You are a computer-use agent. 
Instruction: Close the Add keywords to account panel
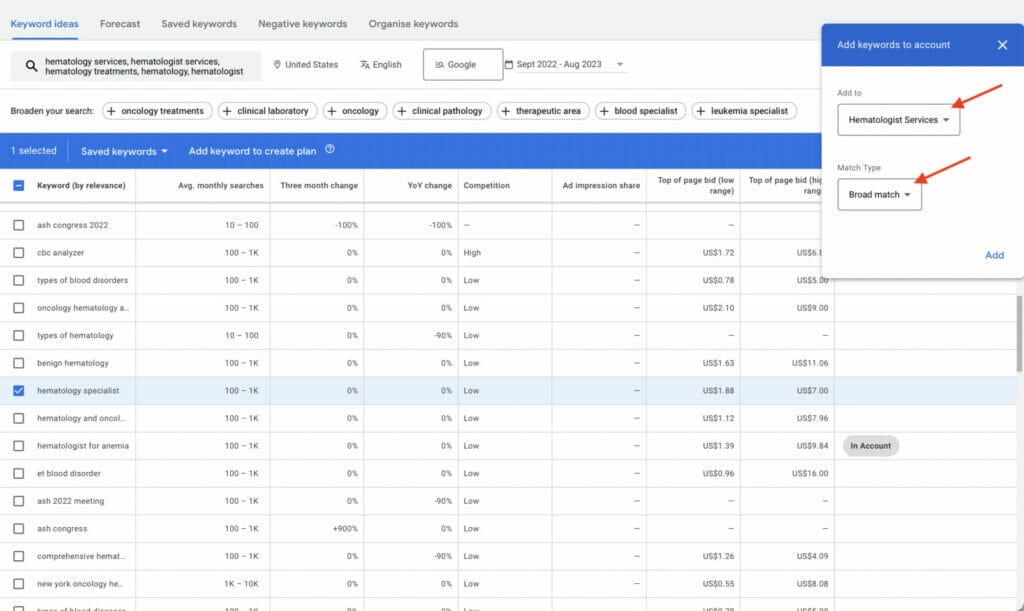coord(1002,45)
